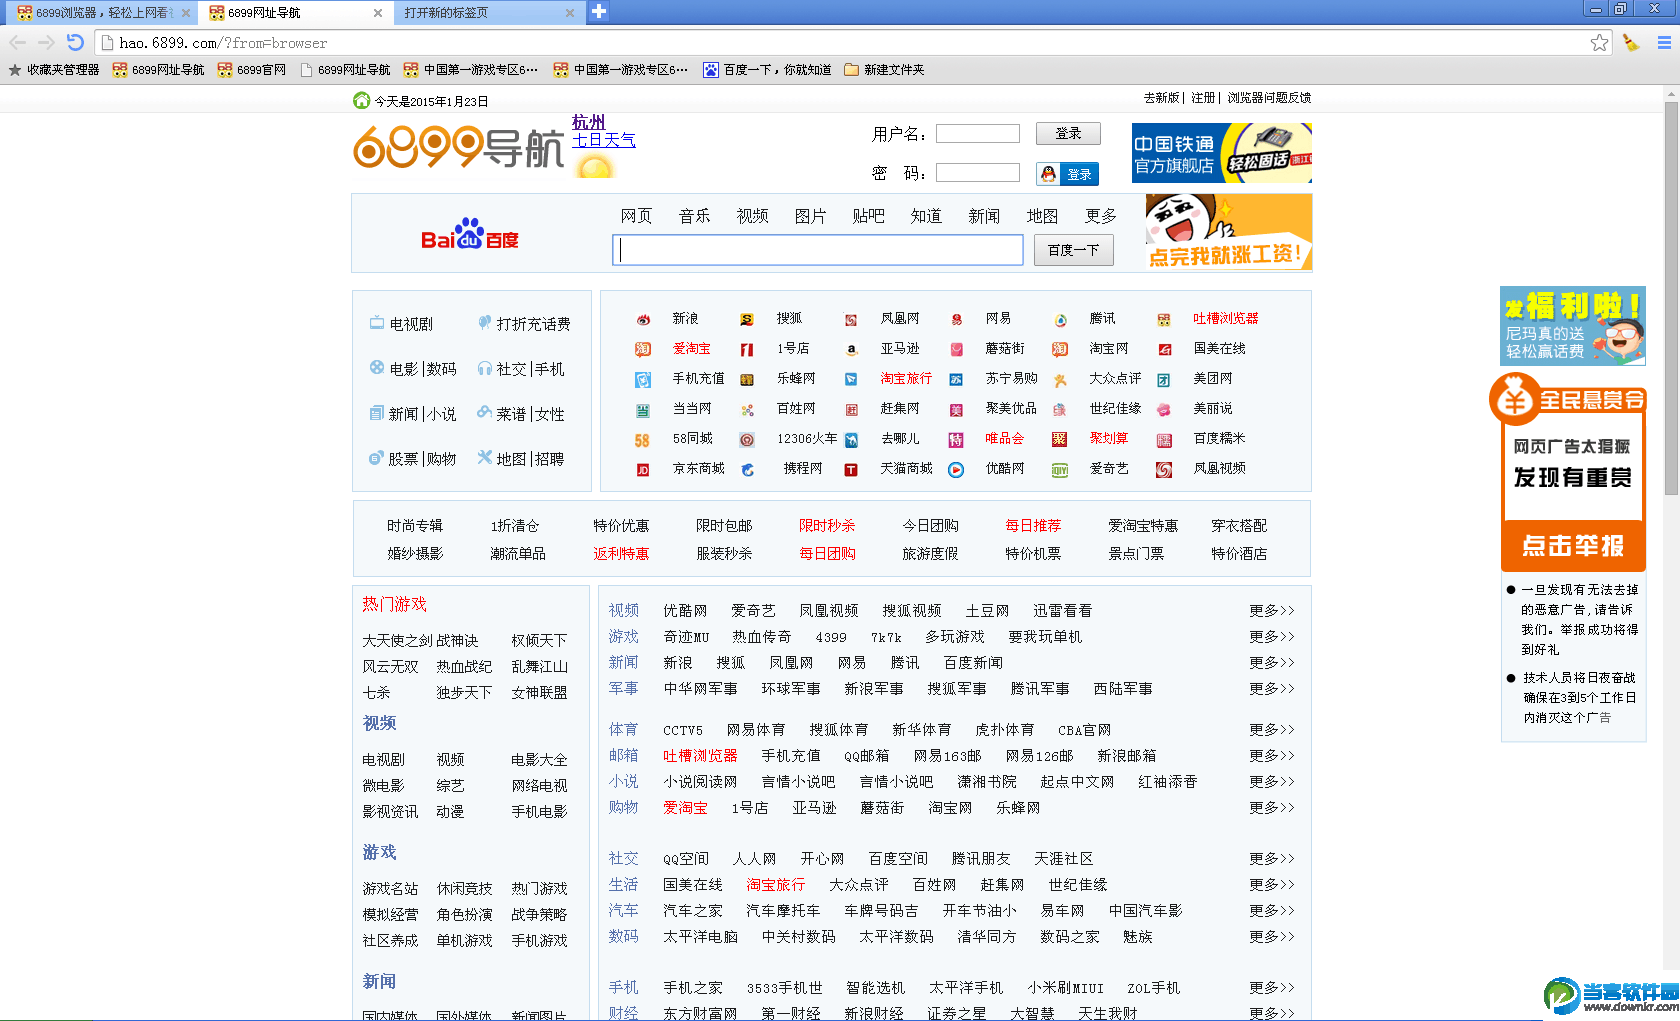Screen dimensions: 1680x1021
Task: Click the Dianping icon beside 大众点评
Action: point(1060,379)
